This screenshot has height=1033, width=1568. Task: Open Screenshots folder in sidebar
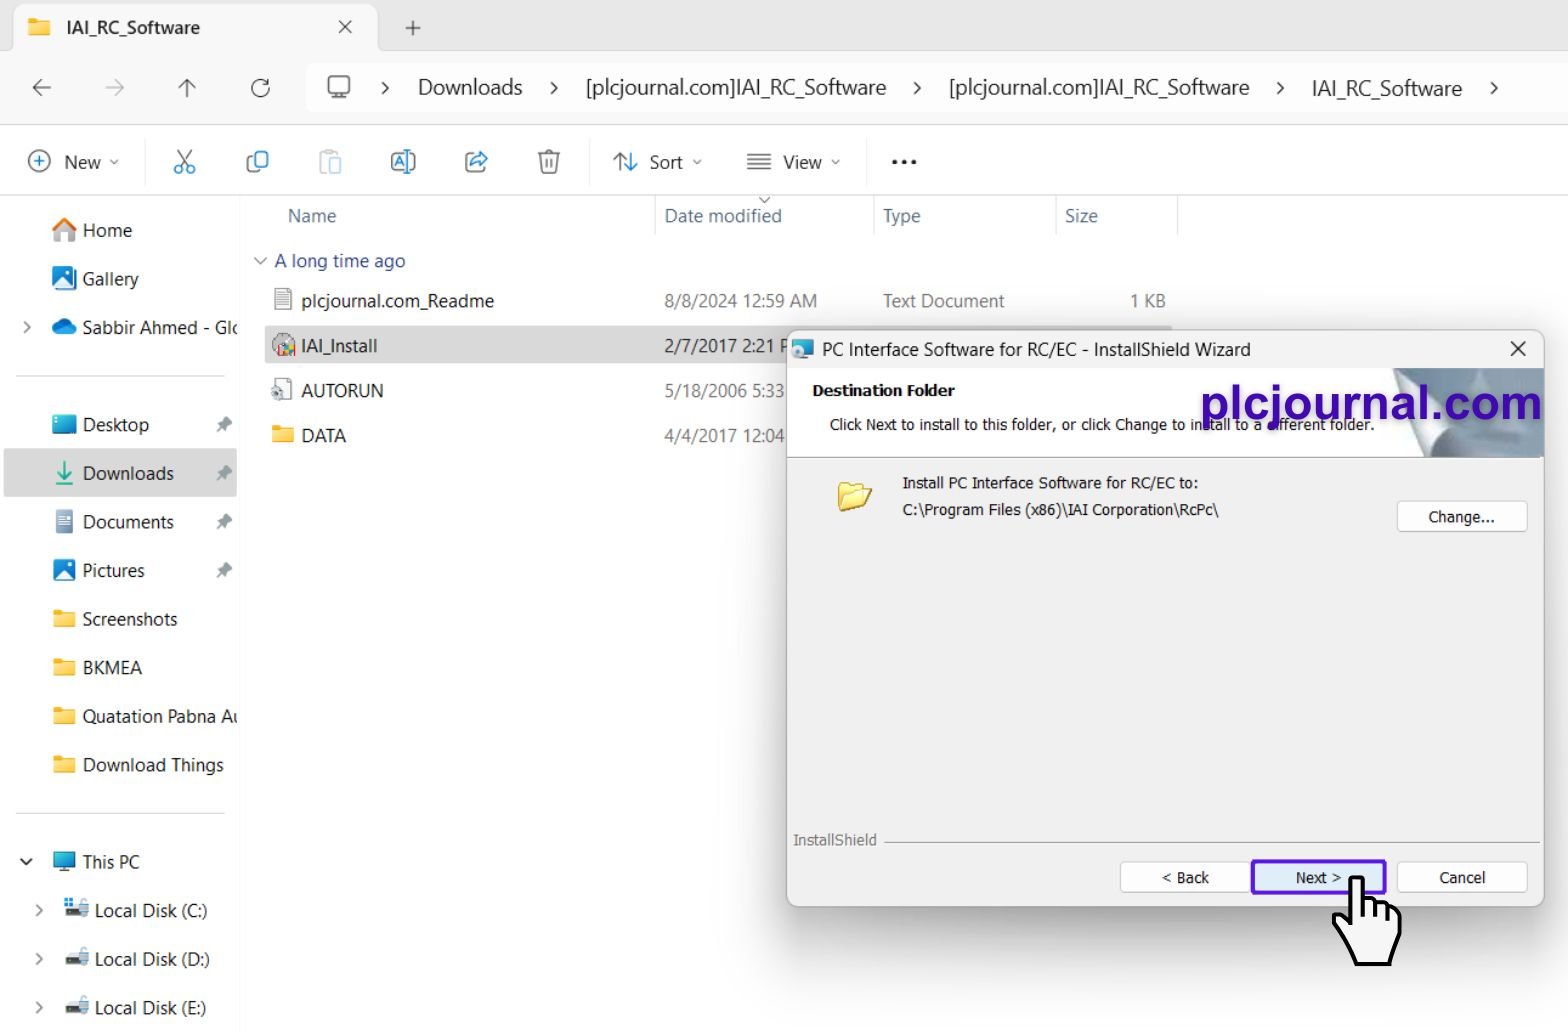130,619
